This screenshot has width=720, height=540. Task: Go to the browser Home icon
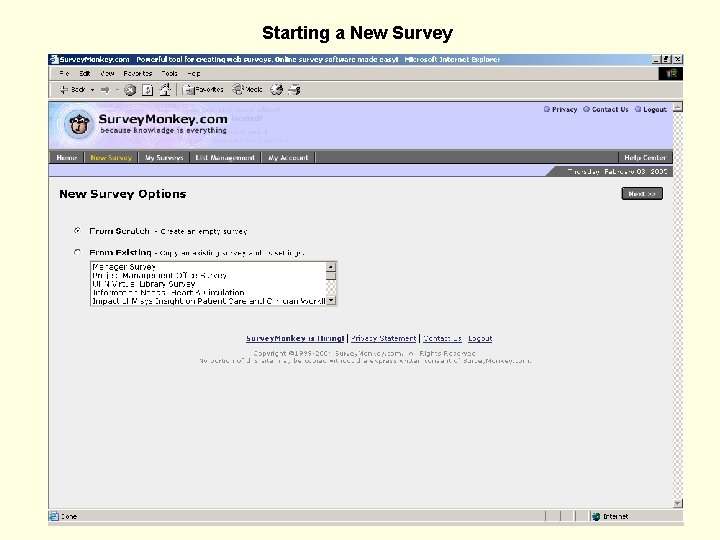[x=165, y=90]
